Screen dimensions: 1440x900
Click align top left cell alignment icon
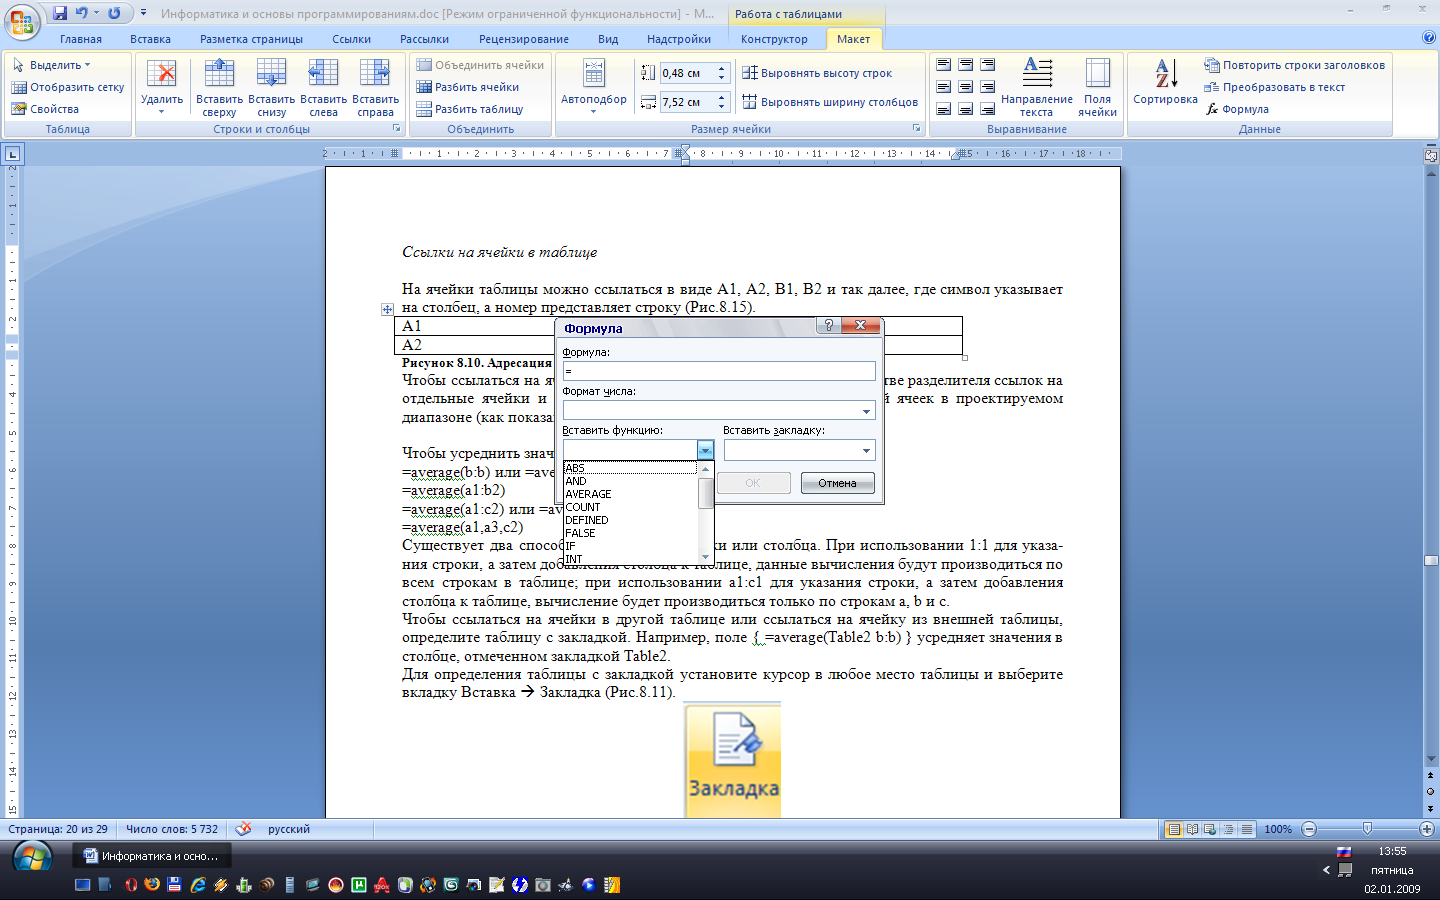pos(943,65)
